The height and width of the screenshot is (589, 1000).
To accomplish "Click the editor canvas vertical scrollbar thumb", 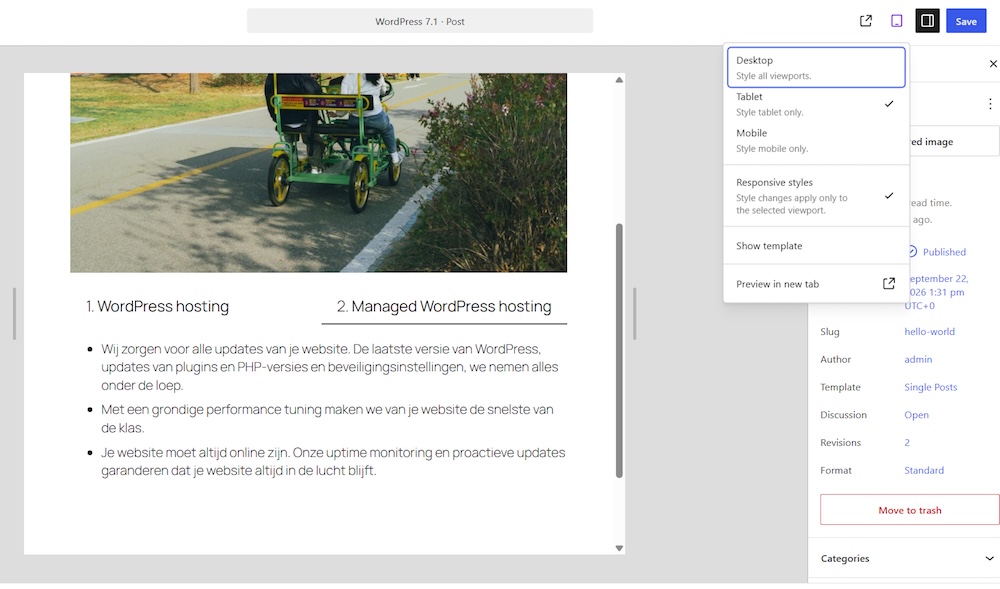I will (619, 350).
